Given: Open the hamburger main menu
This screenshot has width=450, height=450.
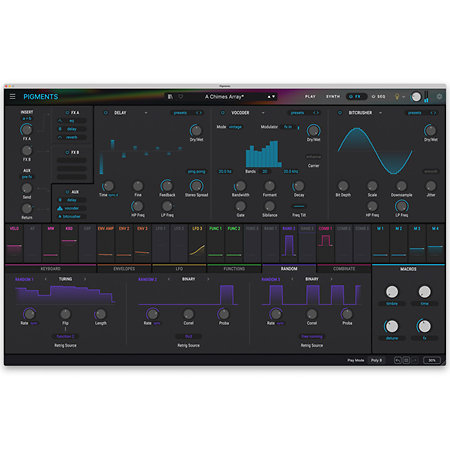Looking at the screenshot, I should coord(13,97).
